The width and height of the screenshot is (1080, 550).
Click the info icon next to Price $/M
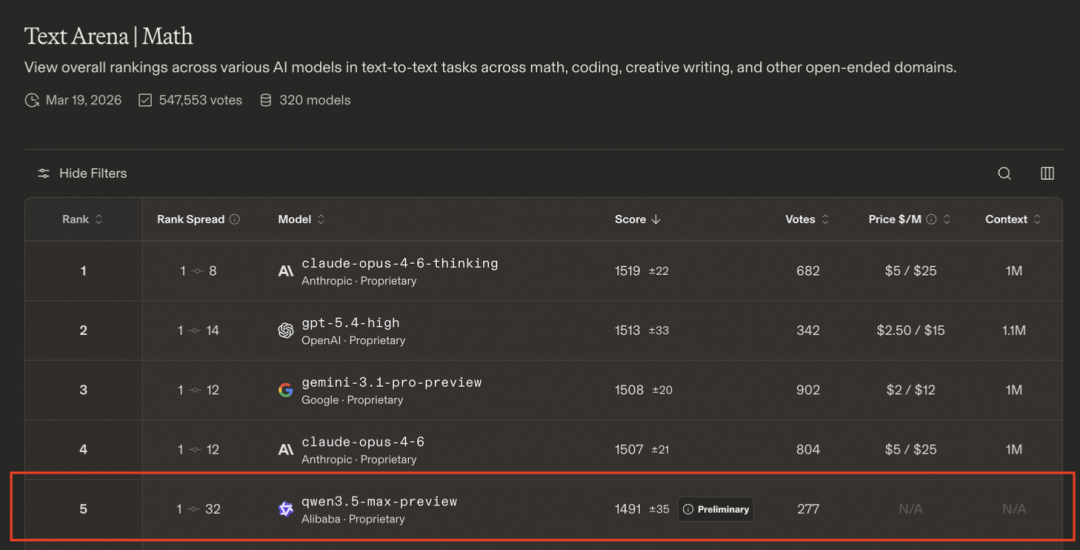931,219
